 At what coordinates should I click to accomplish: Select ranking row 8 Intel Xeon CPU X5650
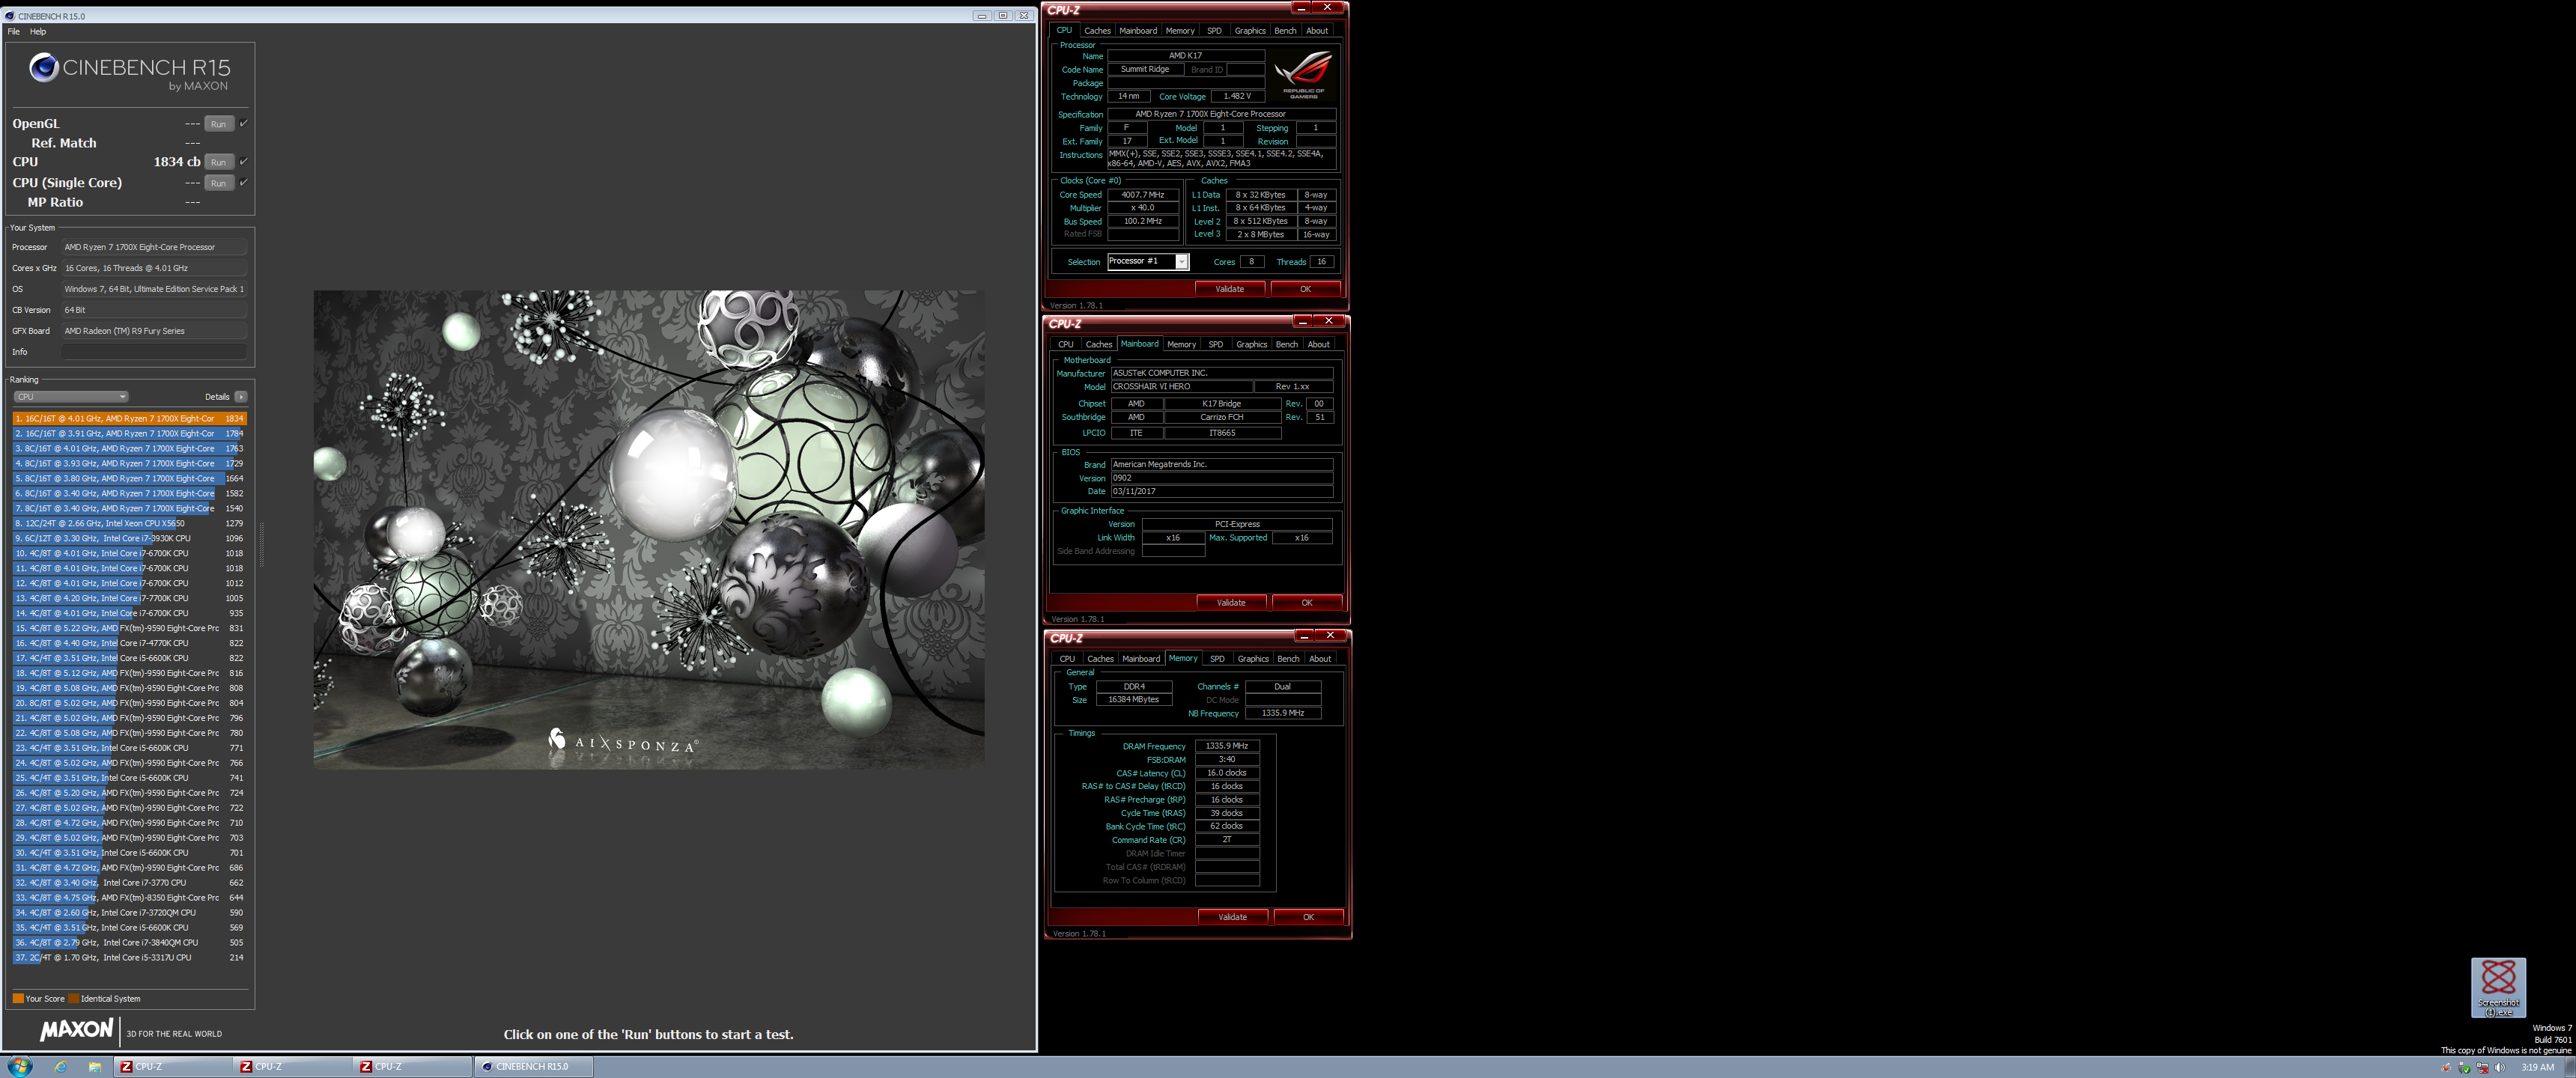point(129,523)
